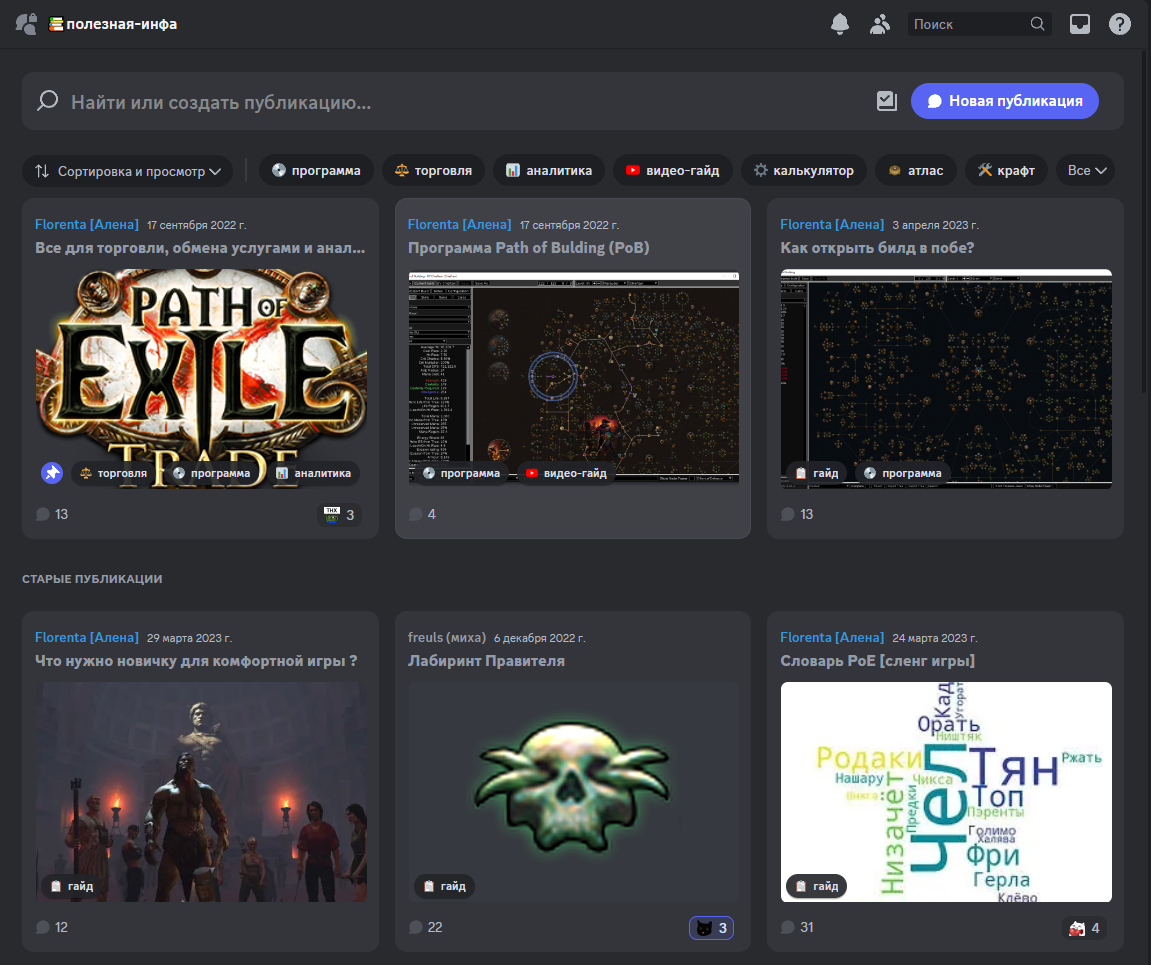The image size is (1151, 965).
Task: Click comment count 12 on newbie post
Action: [x=52, y=928]
